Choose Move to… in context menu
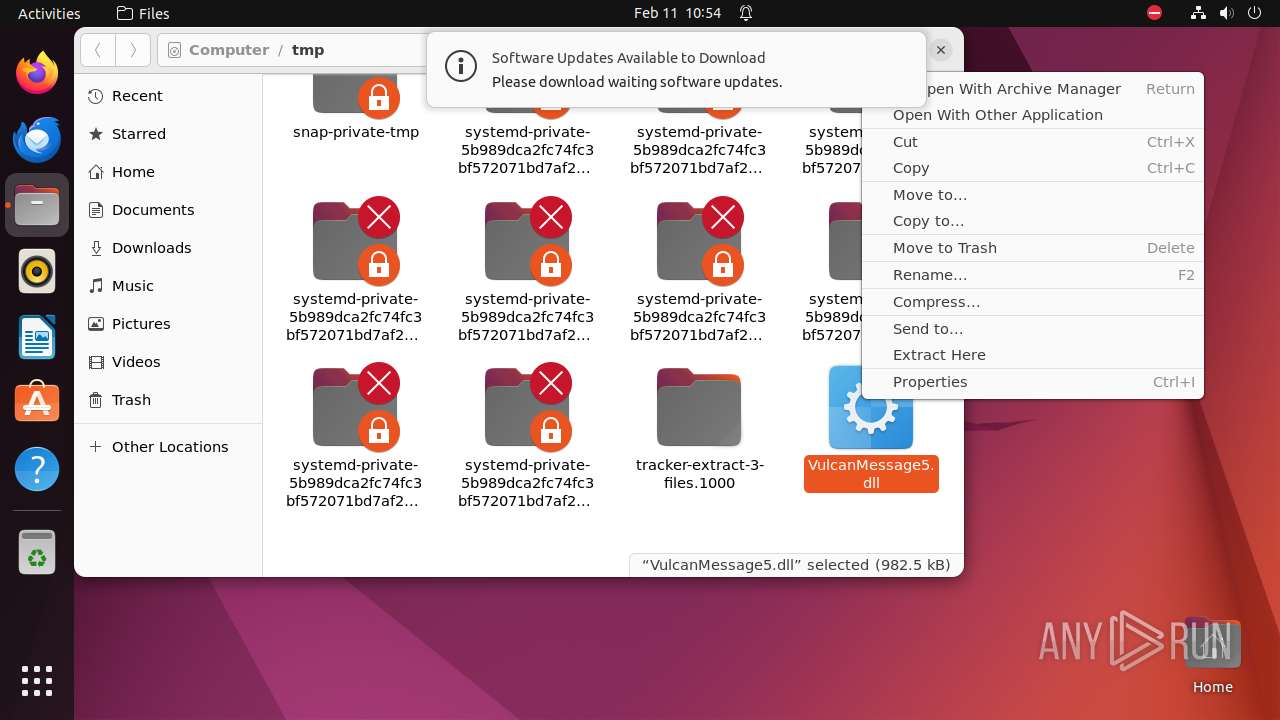Image resolution: width=1280 pixels, height=720 pixels. pyautogui.click(x=1033, y=195)
